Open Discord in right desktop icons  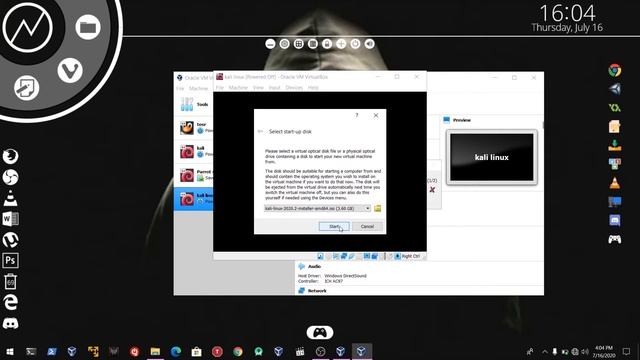pyautogui.click(x=615, y=220)
